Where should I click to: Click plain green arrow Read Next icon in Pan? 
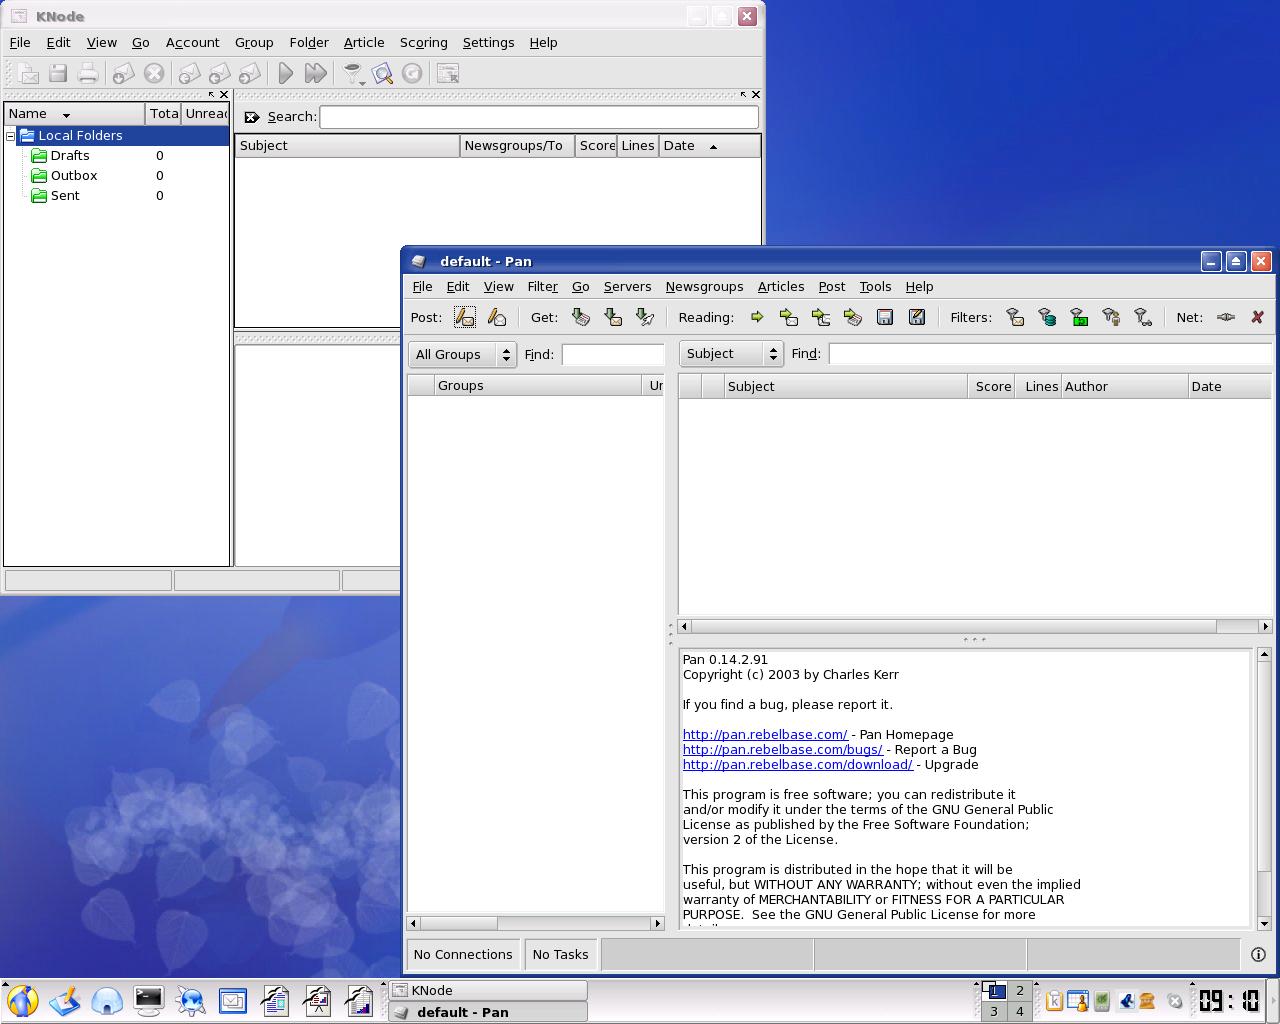pyautogui.click(x=757, y=317)
